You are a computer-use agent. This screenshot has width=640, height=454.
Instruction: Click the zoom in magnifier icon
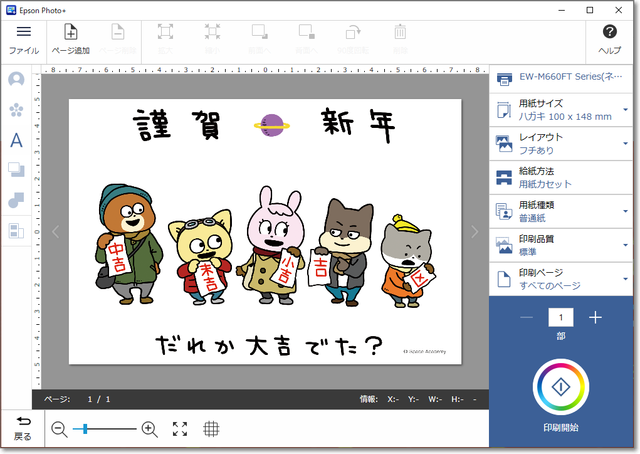pos(150,429)
